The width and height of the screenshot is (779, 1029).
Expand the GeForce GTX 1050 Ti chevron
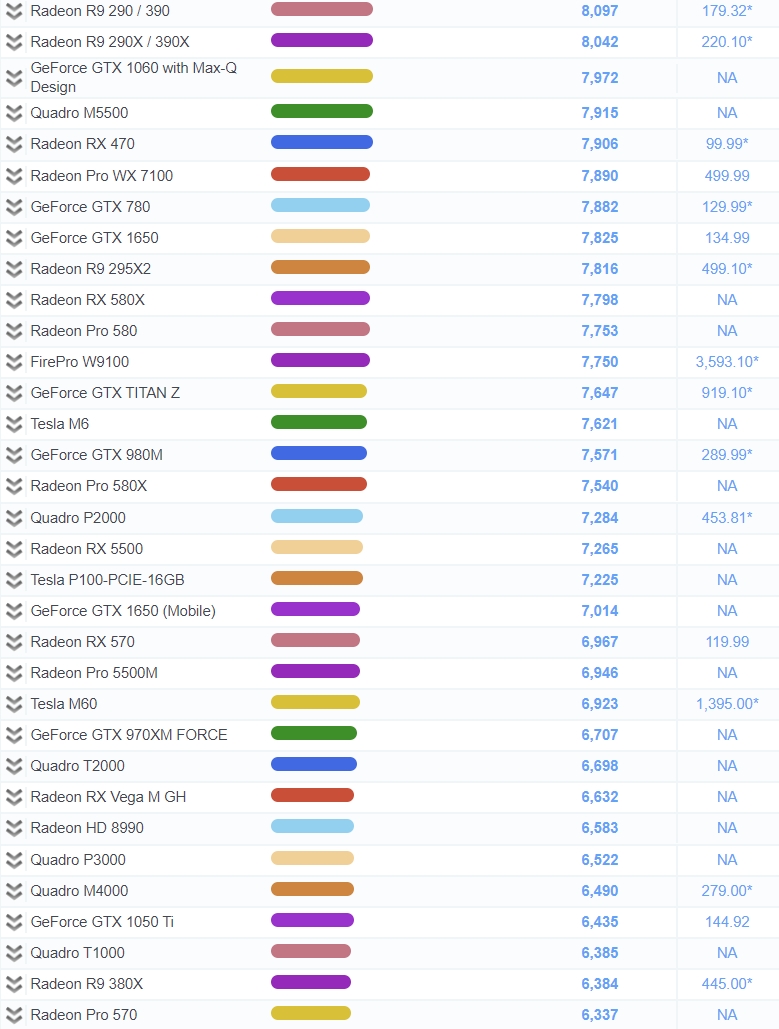point(14,922)
